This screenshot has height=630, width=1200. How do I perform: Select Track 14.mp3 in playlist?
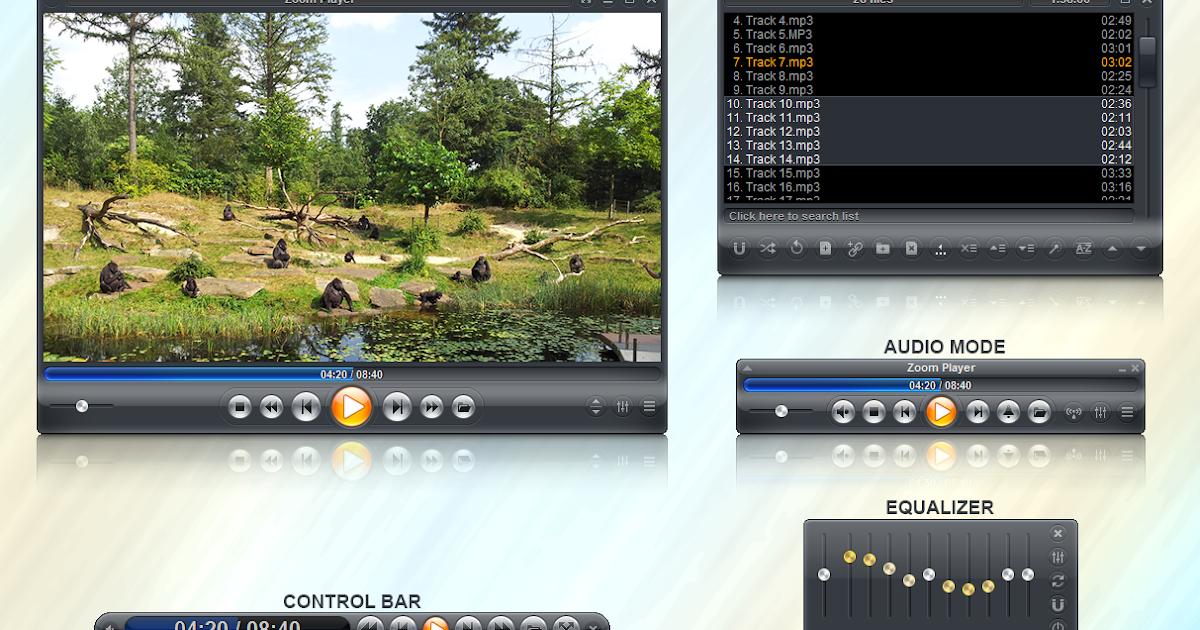point(929,159)
